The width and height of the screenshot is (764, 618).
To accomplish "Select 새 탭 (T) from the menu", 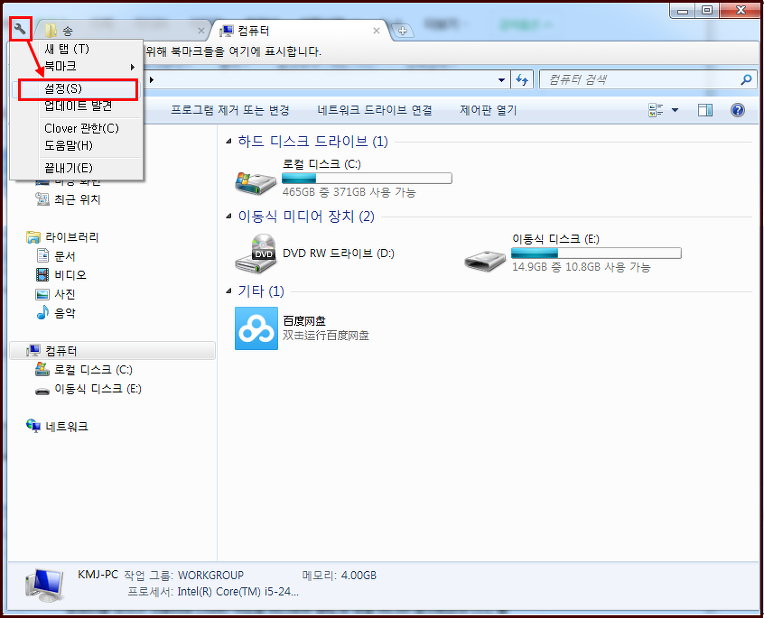I will [67, 49].
